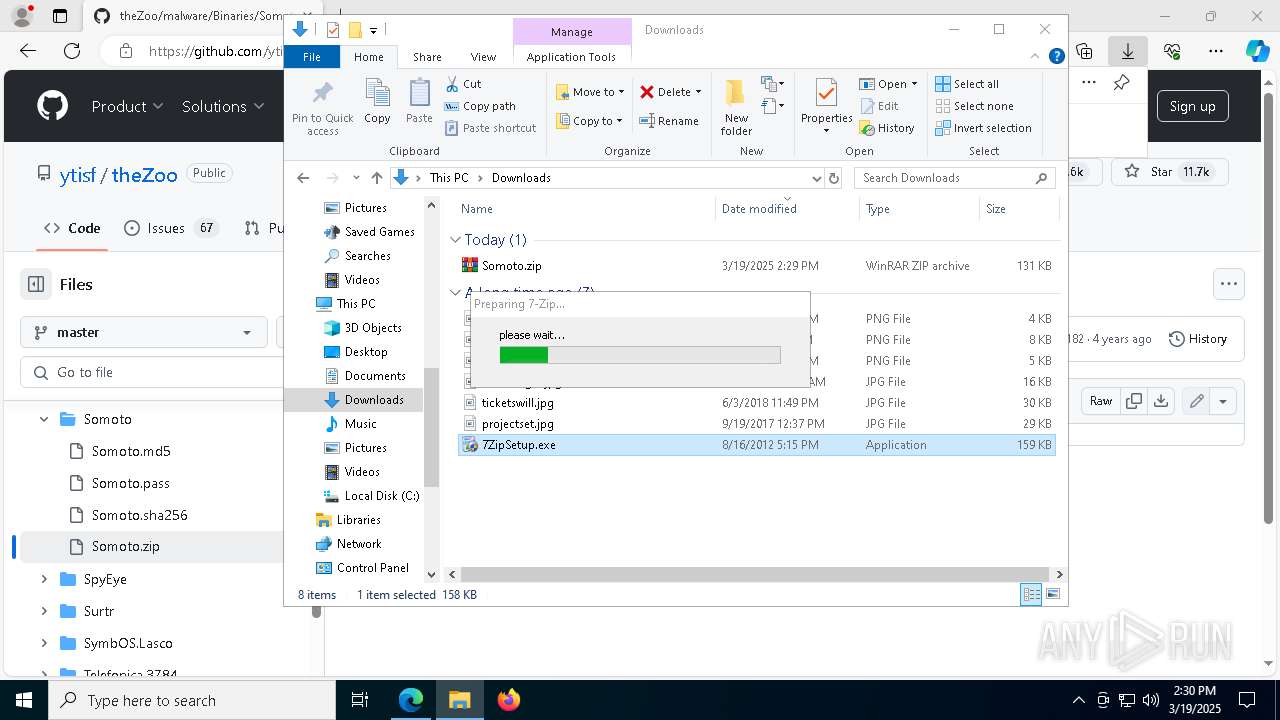Viewport: 1280px width, 720px height.
Task: Open Edge downloads toolbar icon
Action: [x=1127, y=51]
